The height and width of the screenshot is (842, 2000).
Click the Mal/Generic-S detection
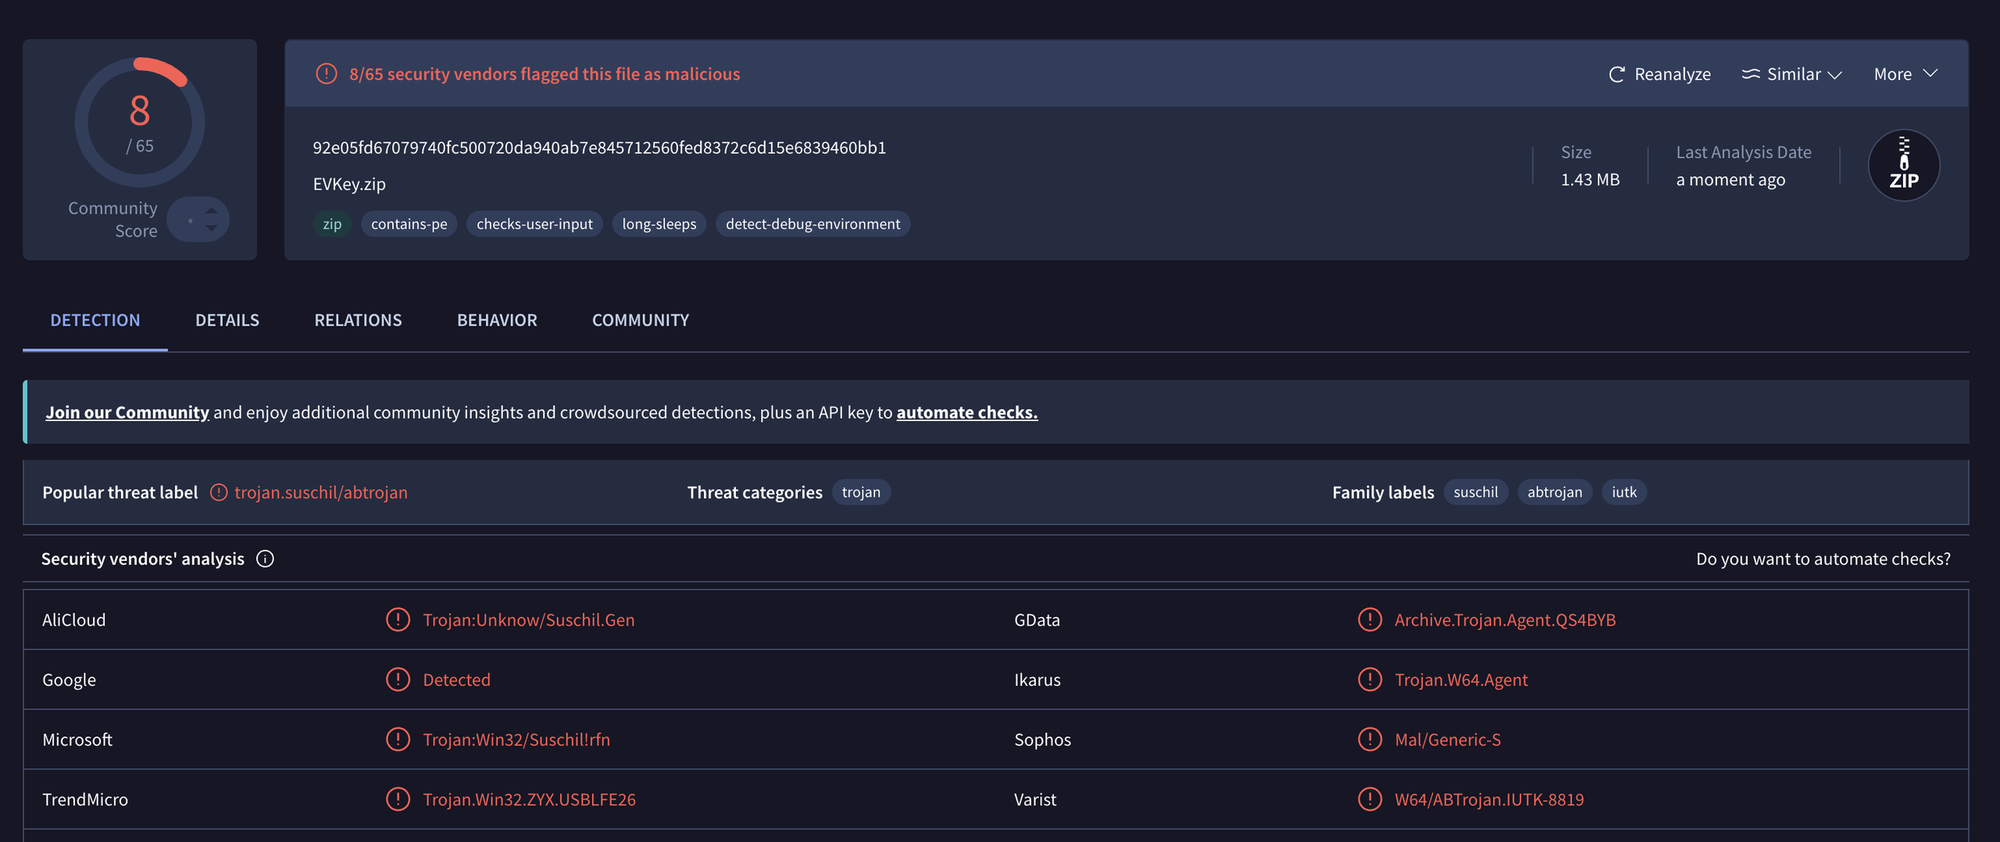pos(1448,740)
